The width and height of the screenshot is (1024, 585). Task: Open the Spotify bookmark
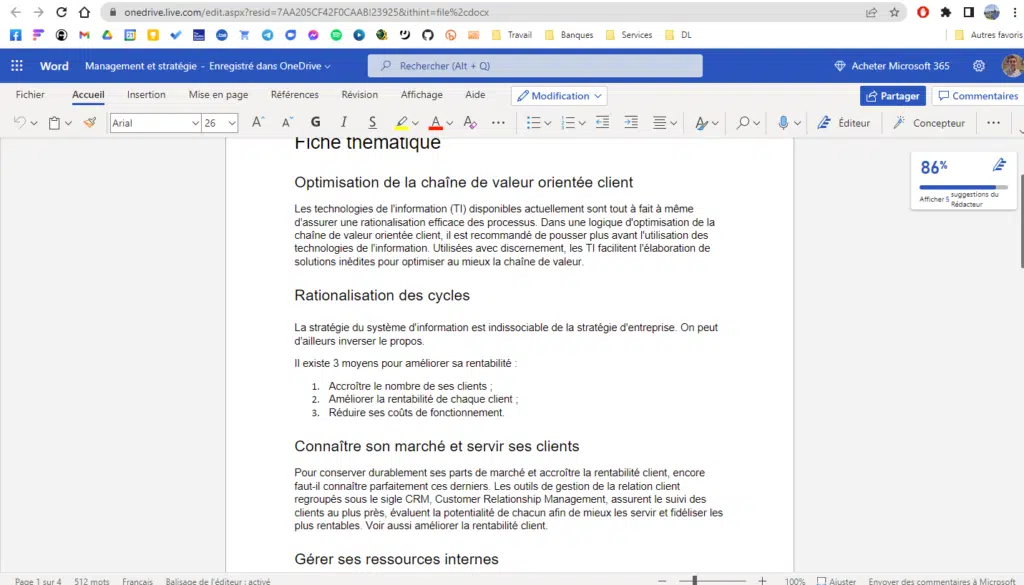tap(336, 35)
